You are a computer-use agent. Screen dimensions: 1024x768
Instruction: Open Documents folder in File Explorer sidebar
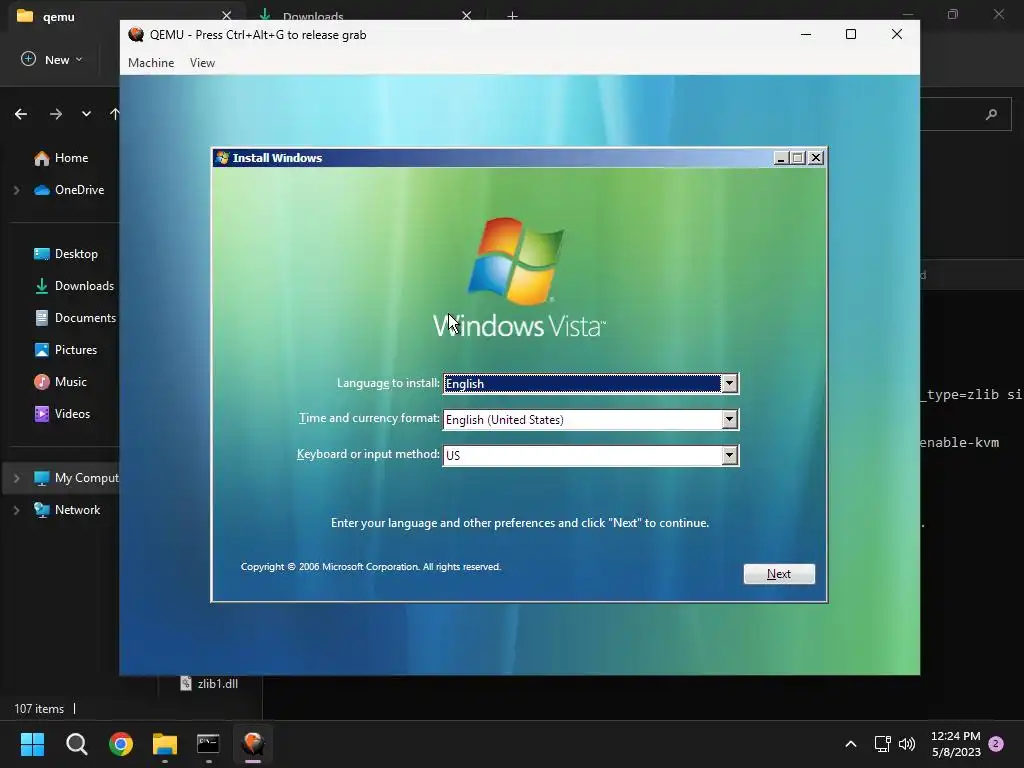coord(75,318)
